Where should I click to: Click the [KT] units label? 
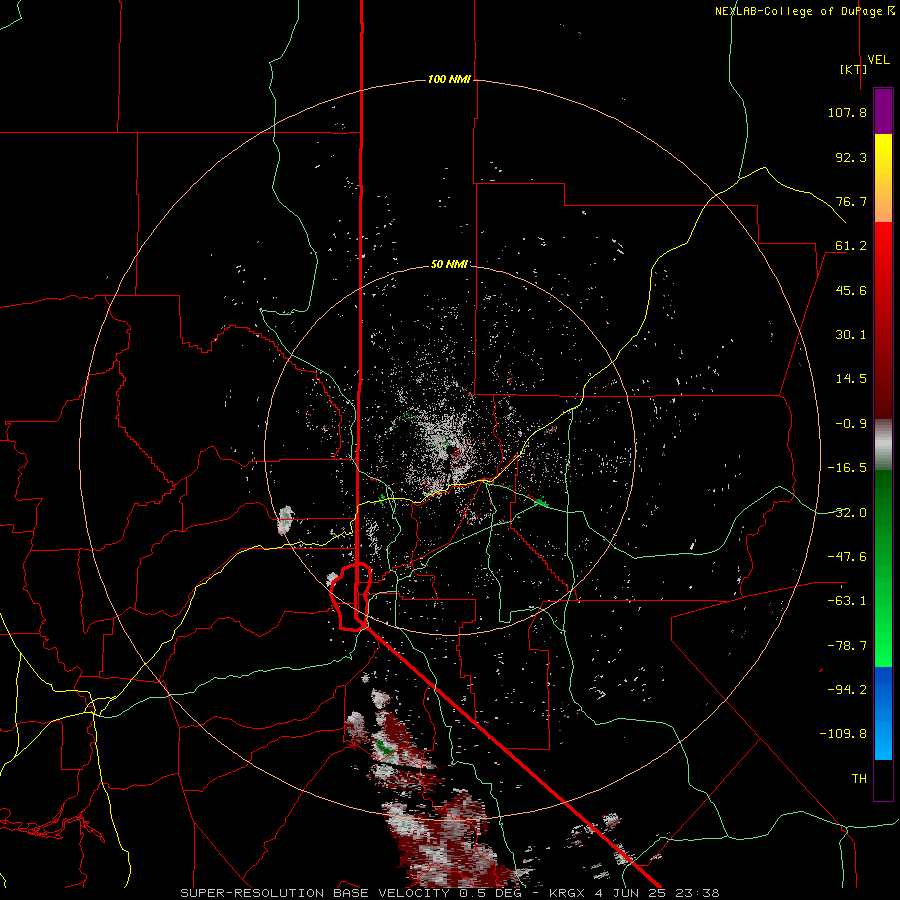(853, 69)
